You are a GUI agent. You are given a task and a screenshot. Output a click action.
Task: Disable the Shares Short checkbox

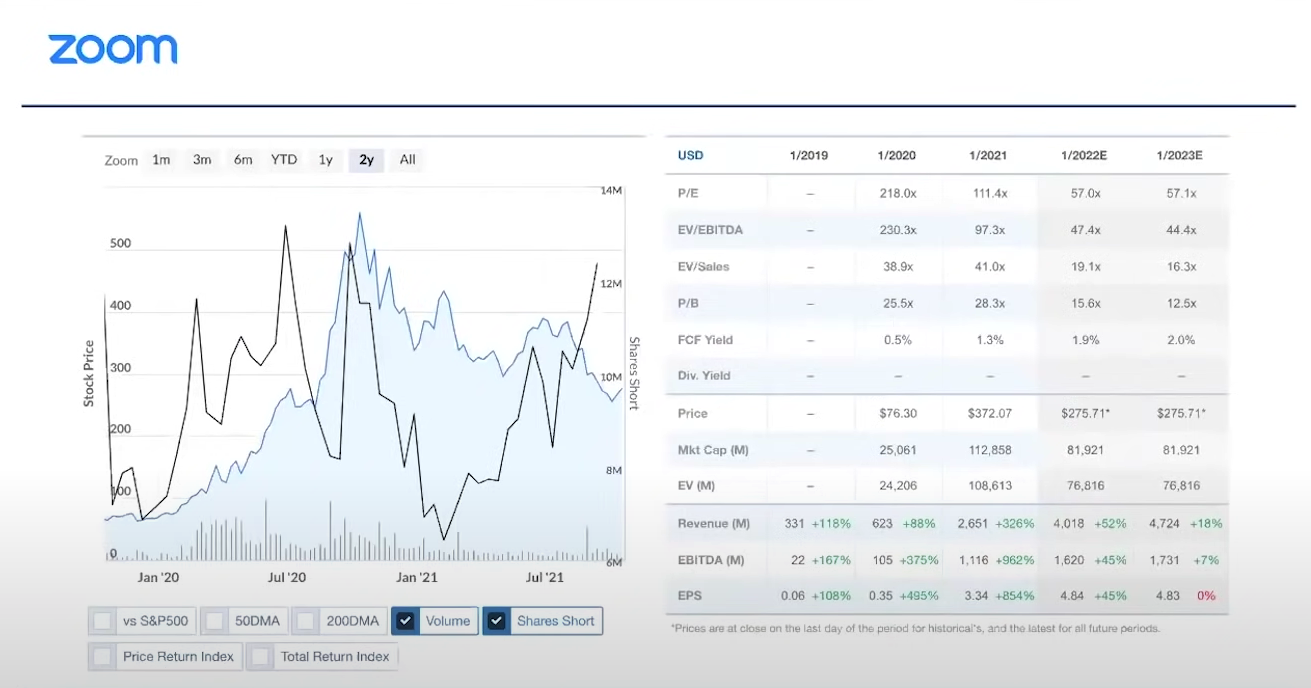[x=496, y=621]
